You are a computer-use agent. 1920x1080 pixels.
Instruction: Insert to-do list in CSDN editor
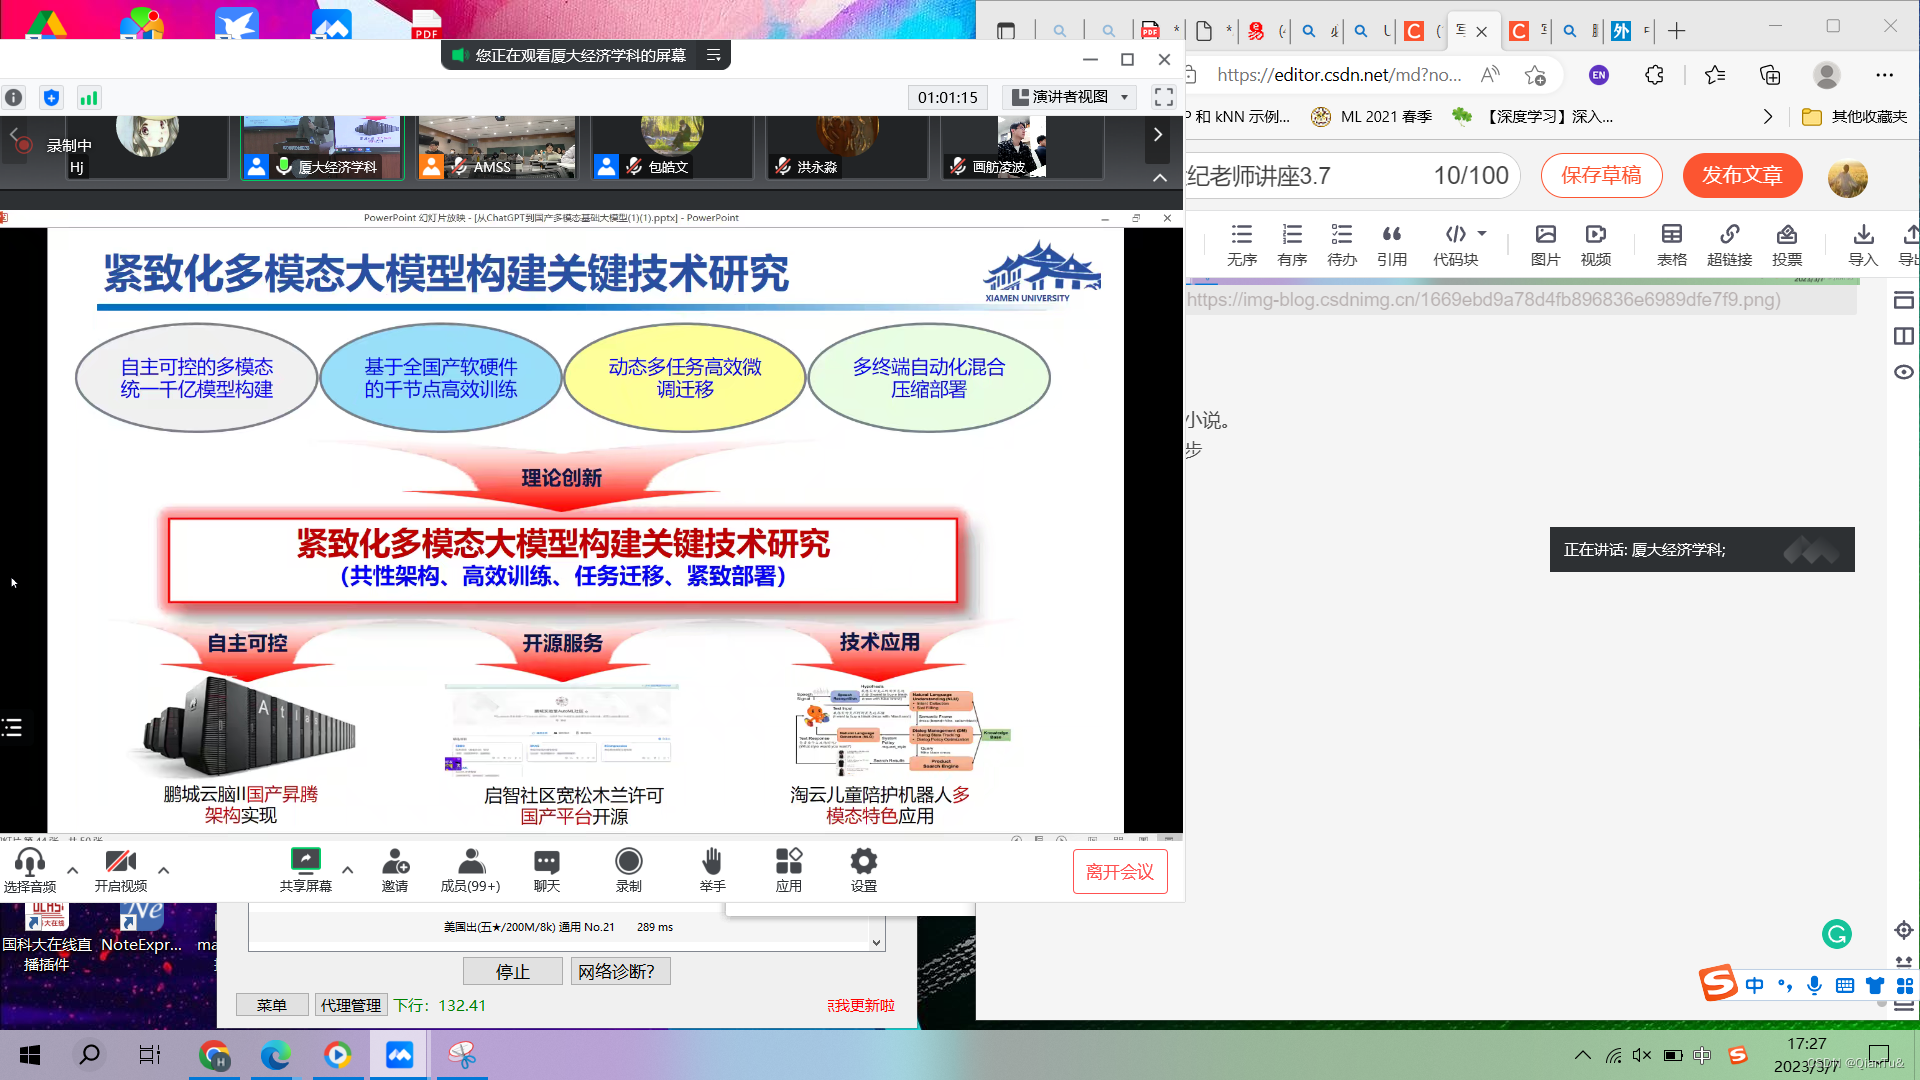1342,245
